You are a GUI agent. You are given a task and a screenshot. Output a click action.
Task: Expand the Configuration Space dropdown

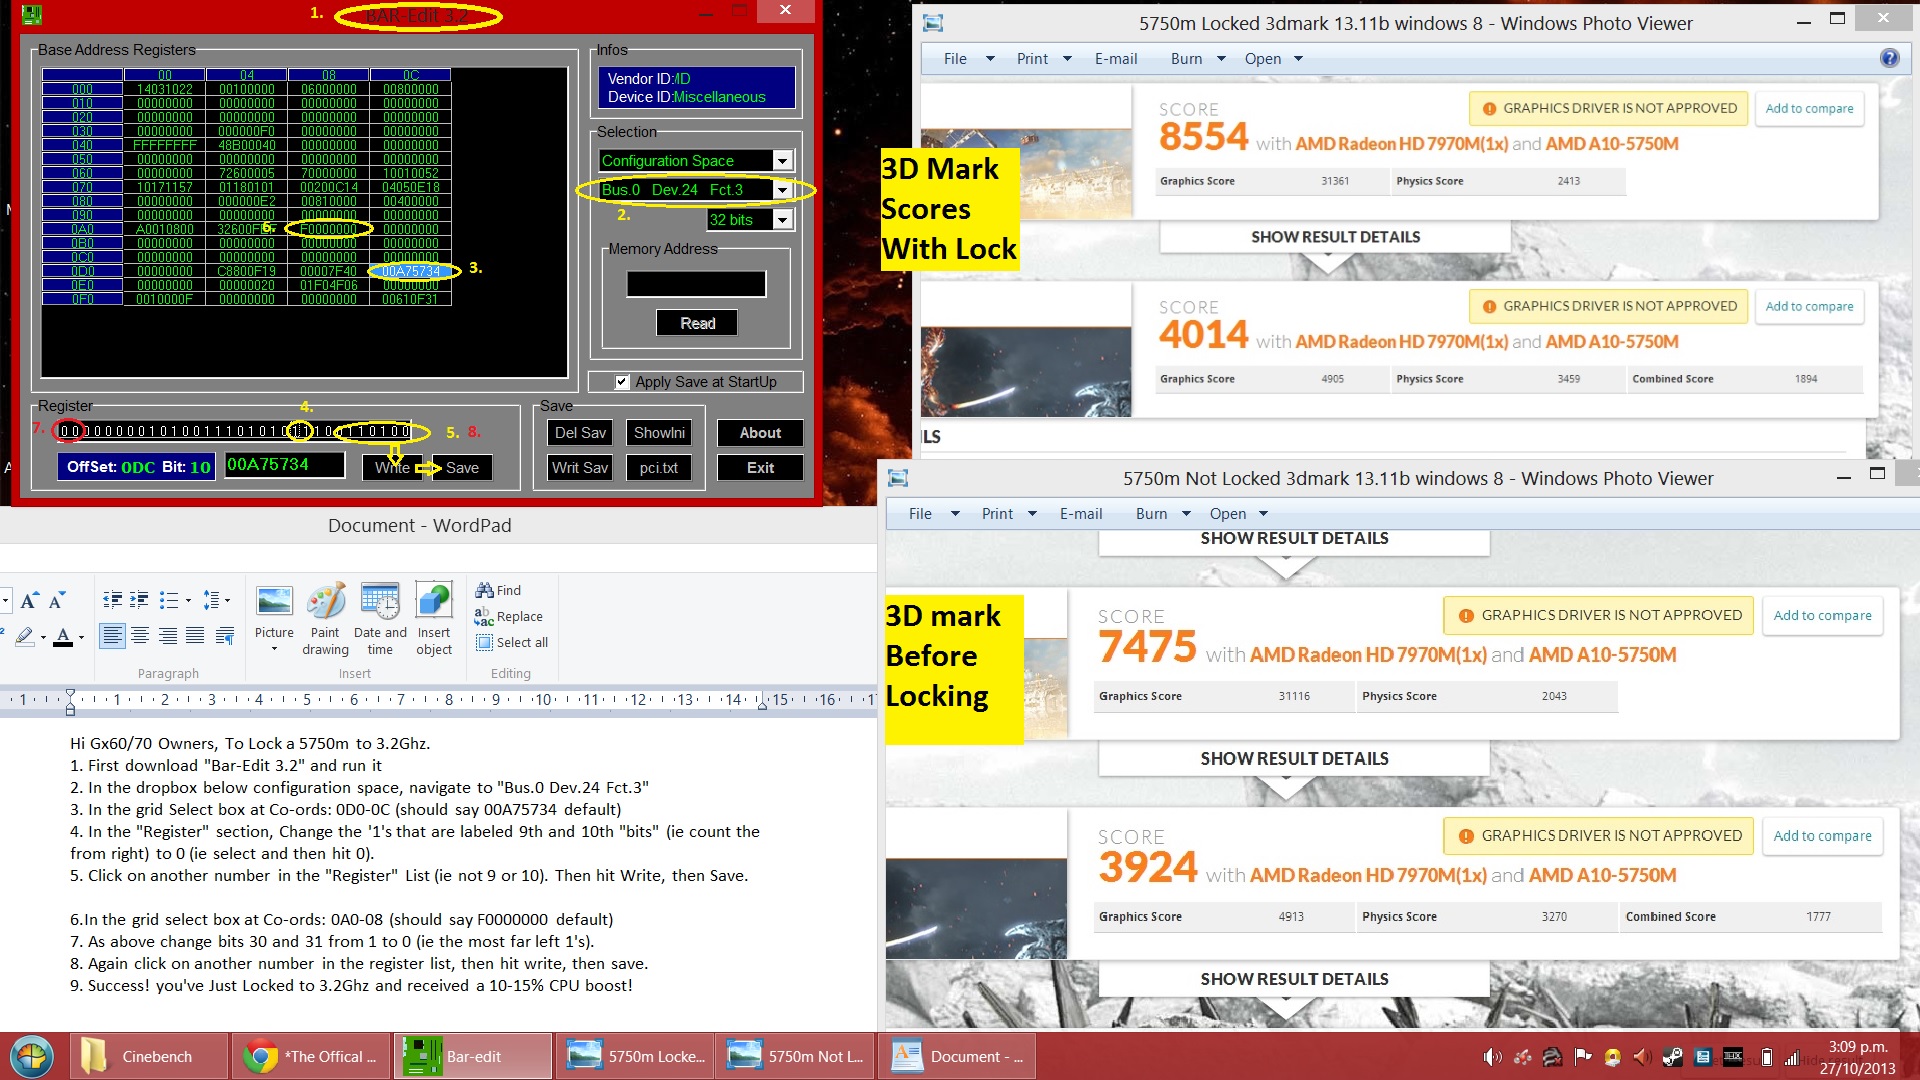783,161
